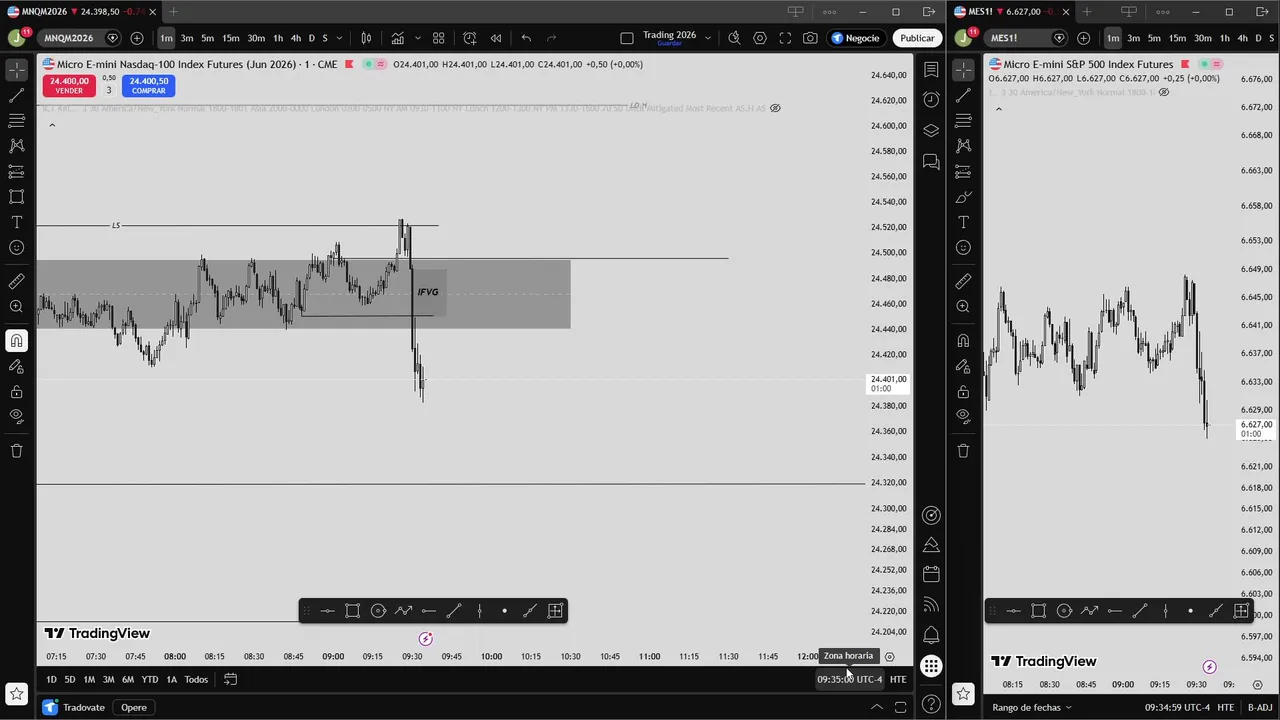
Task: Select 15m timeframe in MES1! window
Action: coord(1177,38)
